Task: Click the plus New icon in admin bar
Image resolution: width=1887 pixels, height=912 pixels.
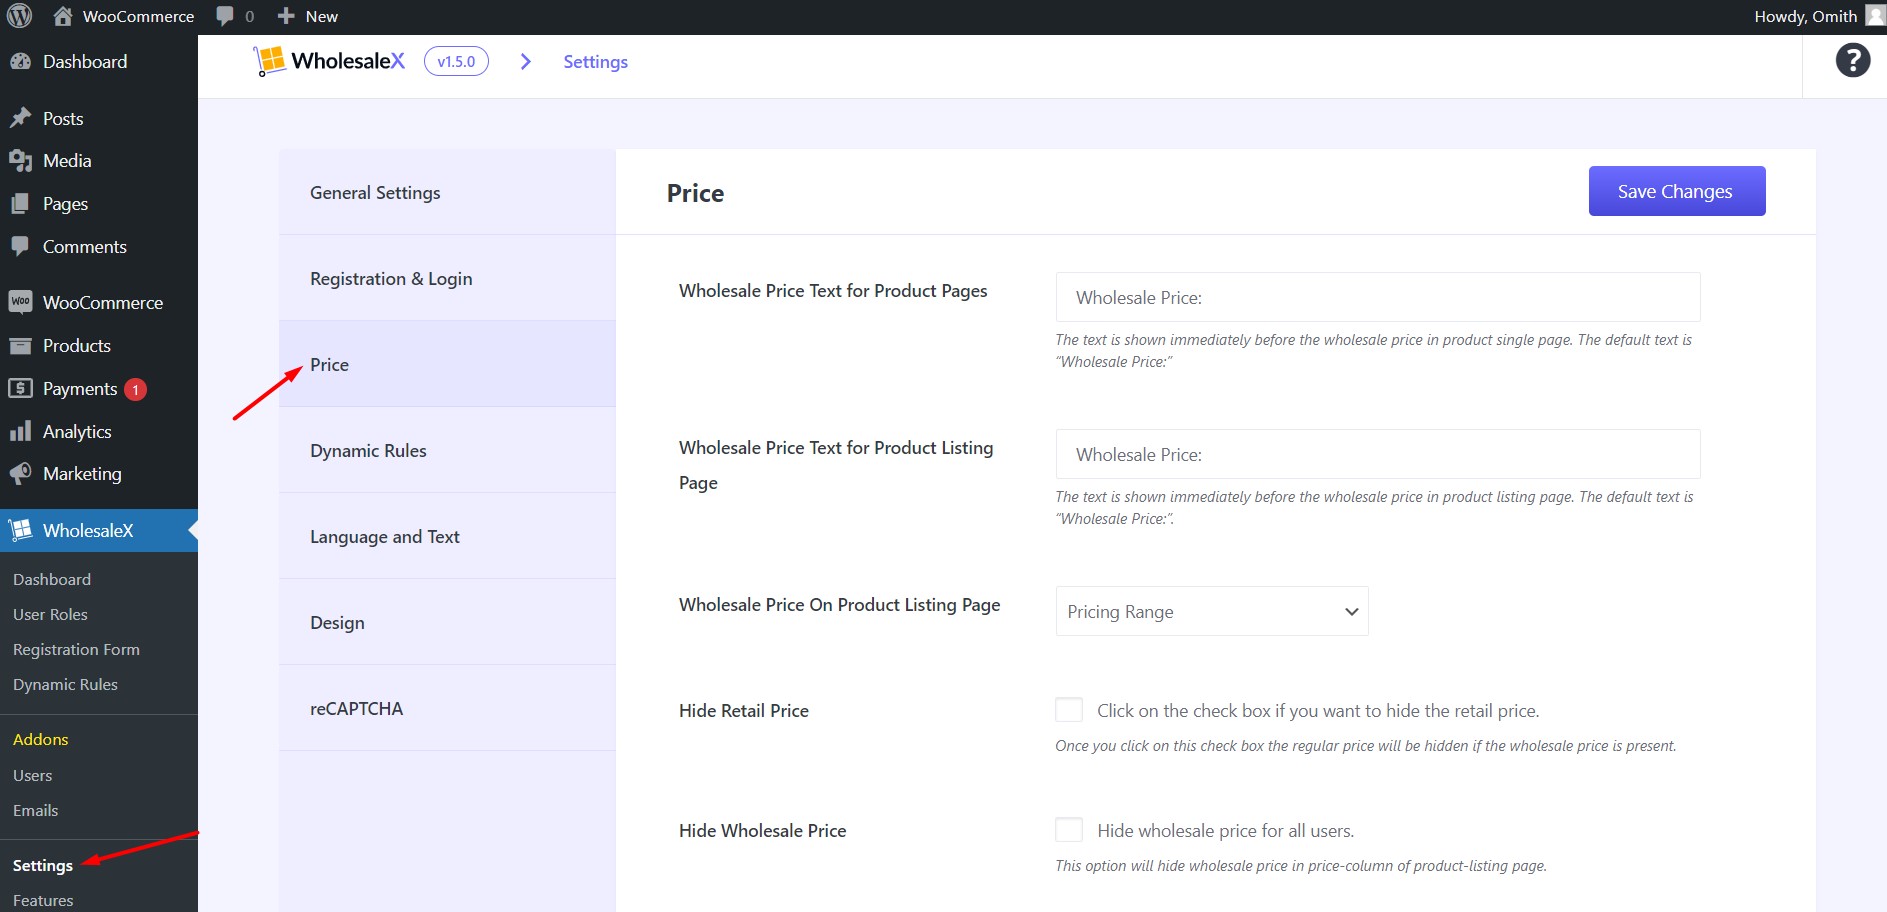Action: pos(286,16)
